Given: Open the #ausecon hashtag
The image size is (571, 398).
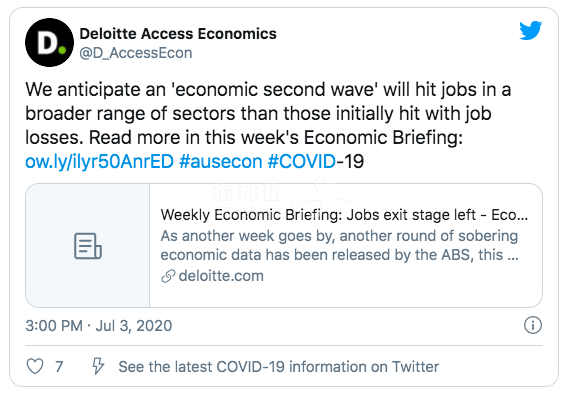Looking at the screenshot, I should coord(221,161).
